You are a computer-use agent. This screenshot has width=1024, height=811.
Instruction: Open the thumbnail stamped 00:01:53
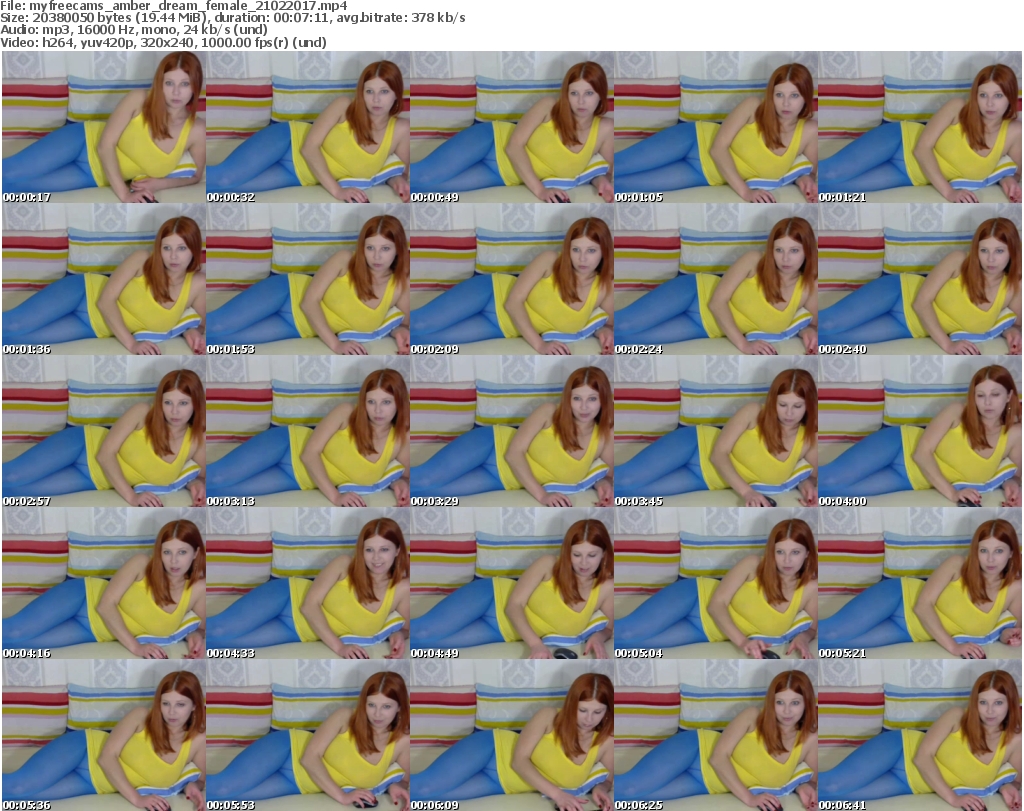coord(308,279)
